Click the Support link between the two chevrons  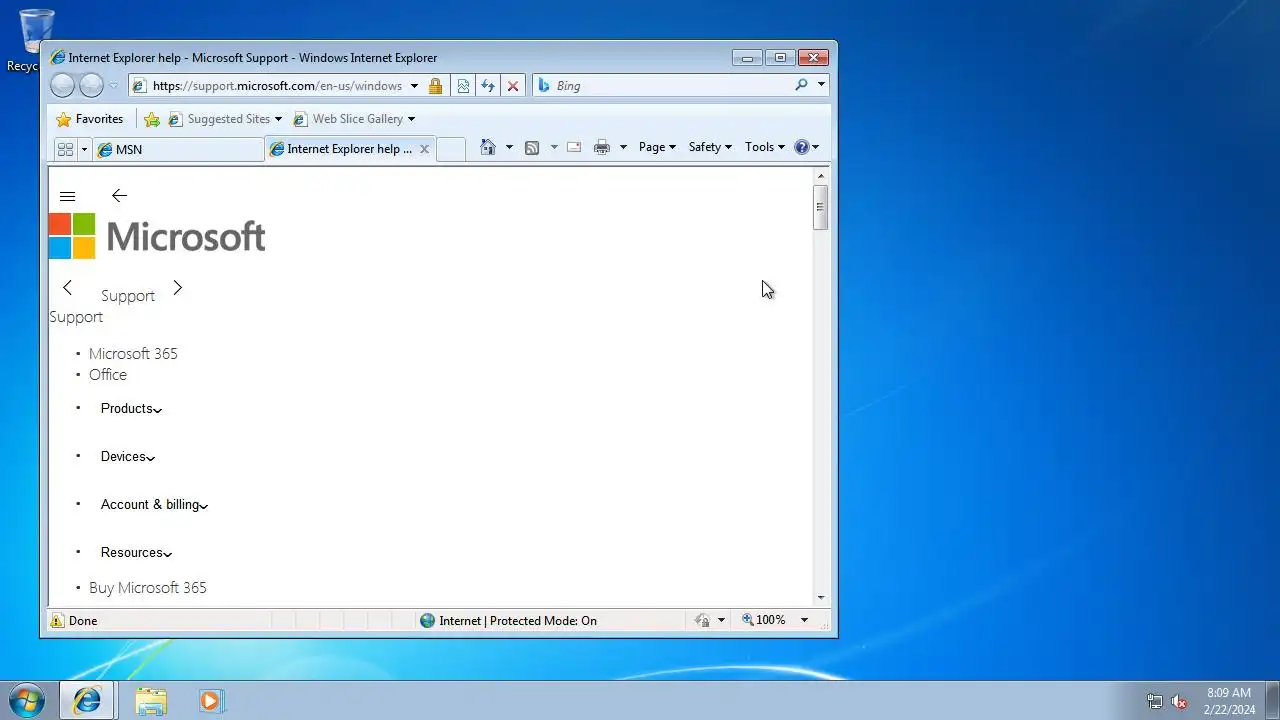pos(128,296)
